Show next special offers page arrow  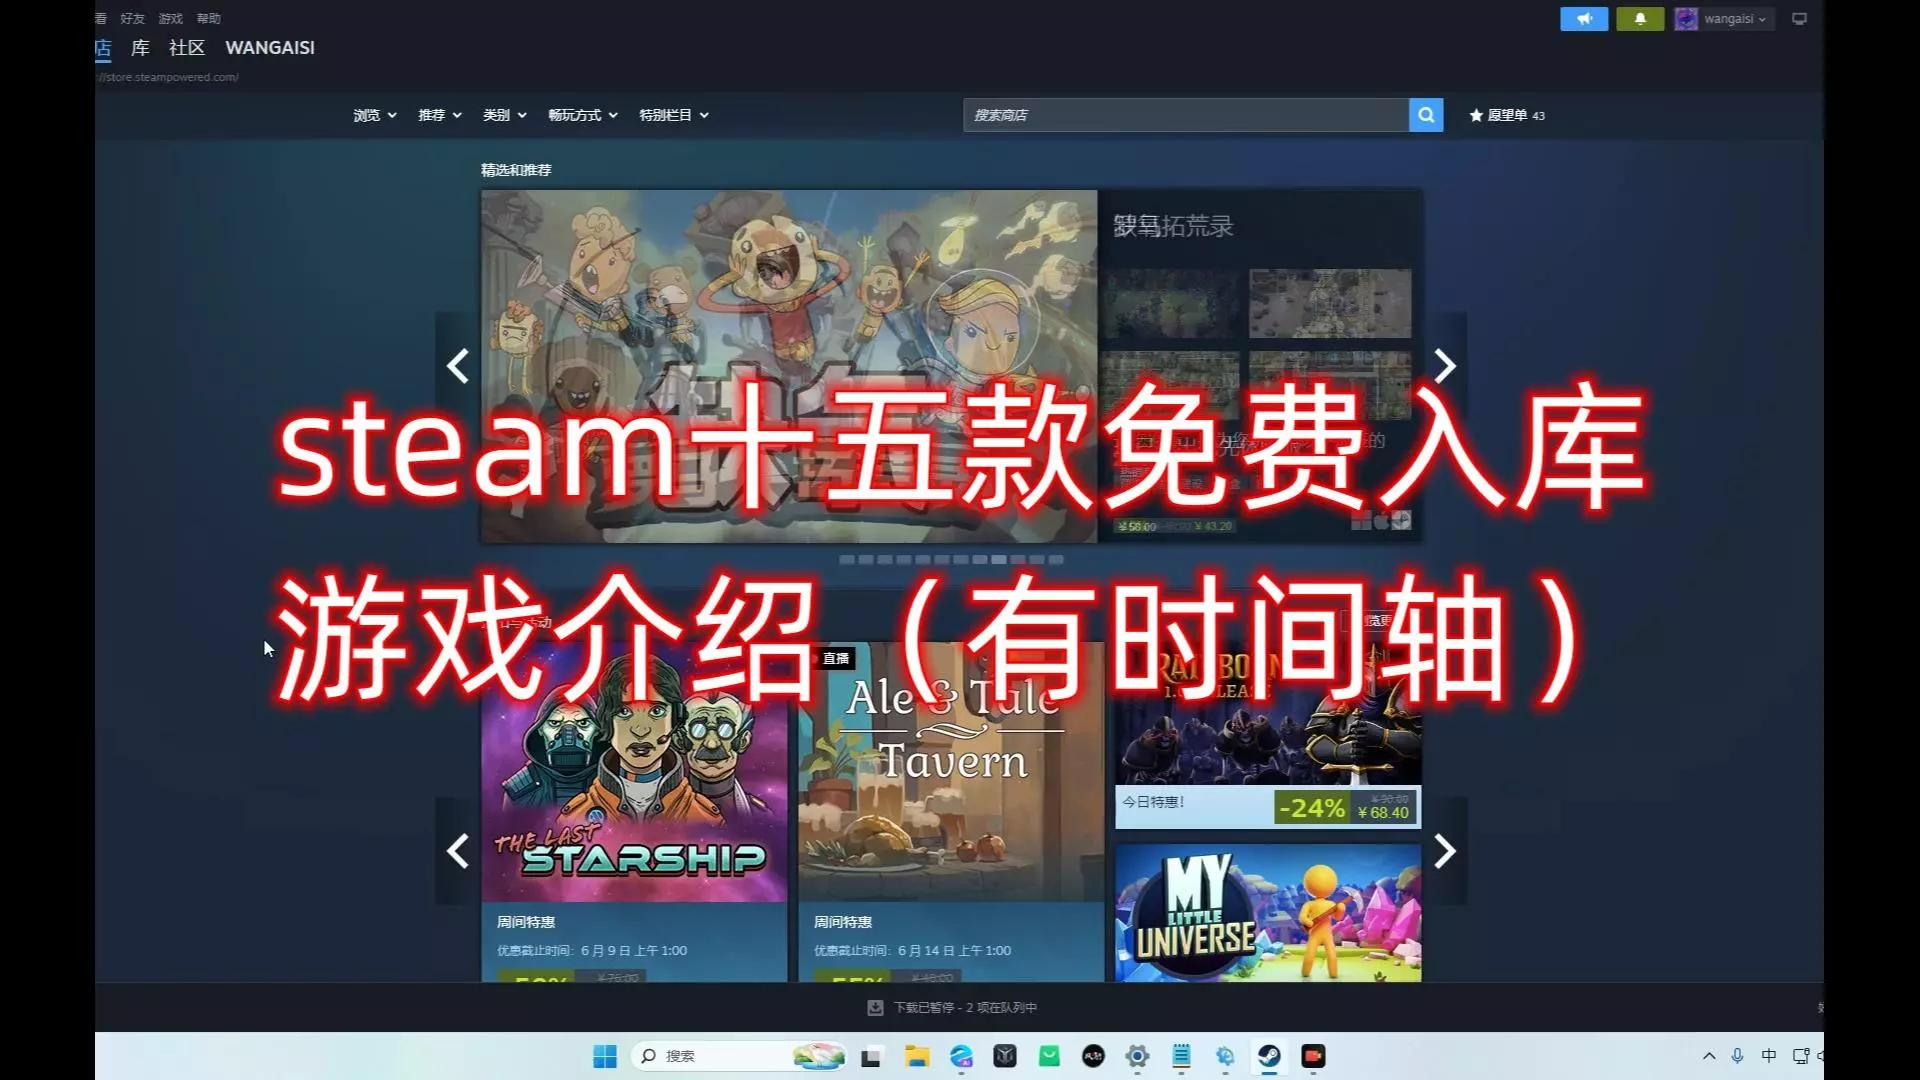pos(1445,851)
